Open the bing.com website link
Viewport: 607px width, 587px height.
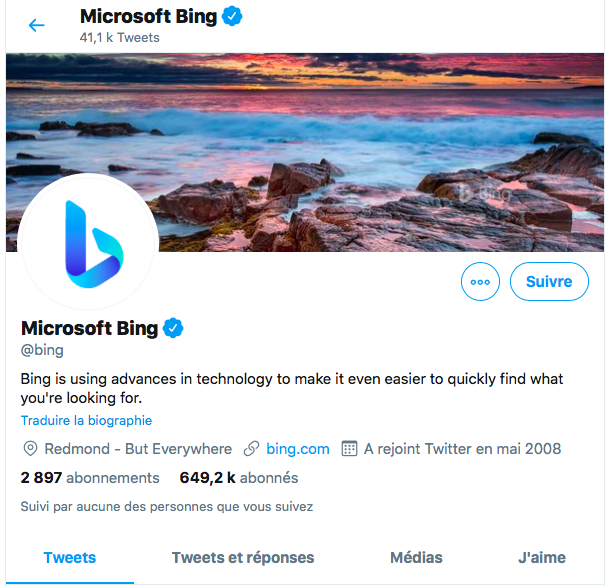click(x=298, y=449)
